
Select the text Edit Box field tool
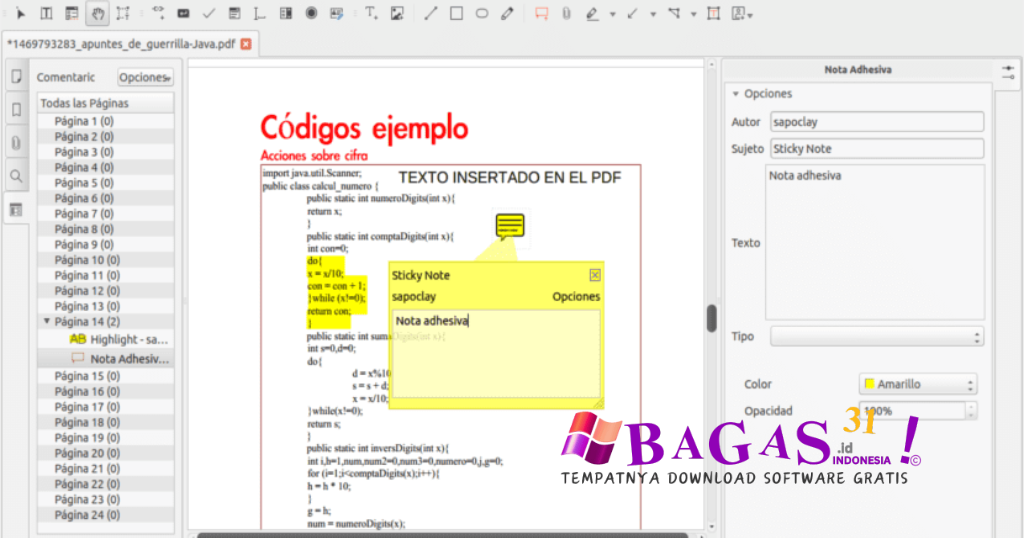click(184, 13)
